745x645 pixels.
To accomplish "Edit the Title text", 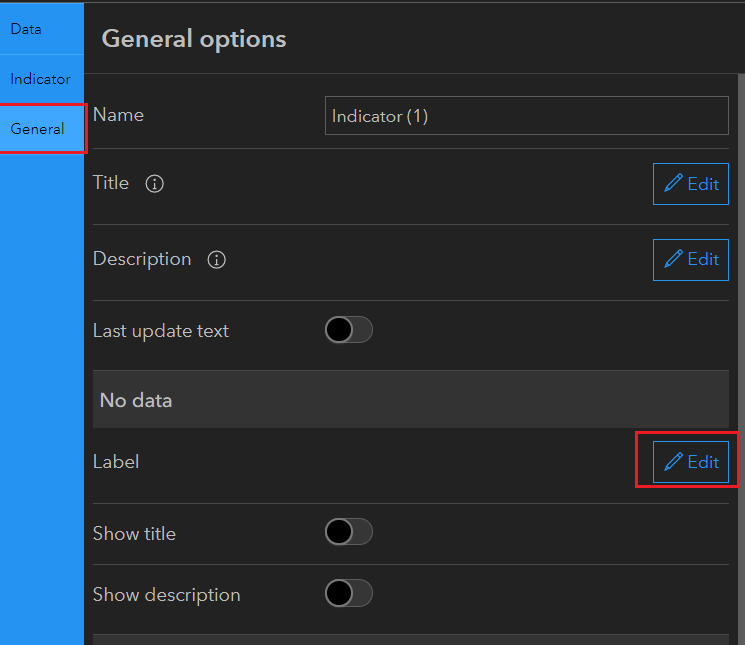I will (x=691, y=184).
